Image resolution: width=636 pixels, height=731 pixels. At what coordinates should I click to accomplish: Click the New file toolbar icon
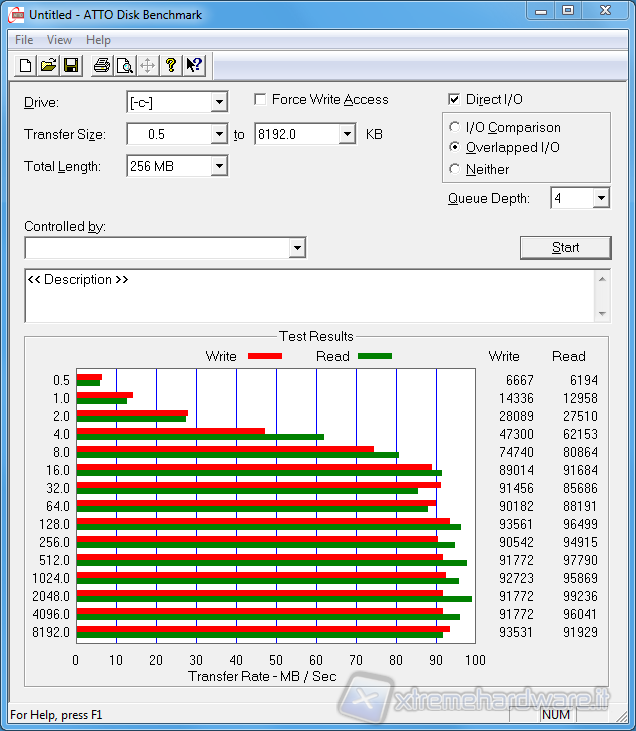26,66
